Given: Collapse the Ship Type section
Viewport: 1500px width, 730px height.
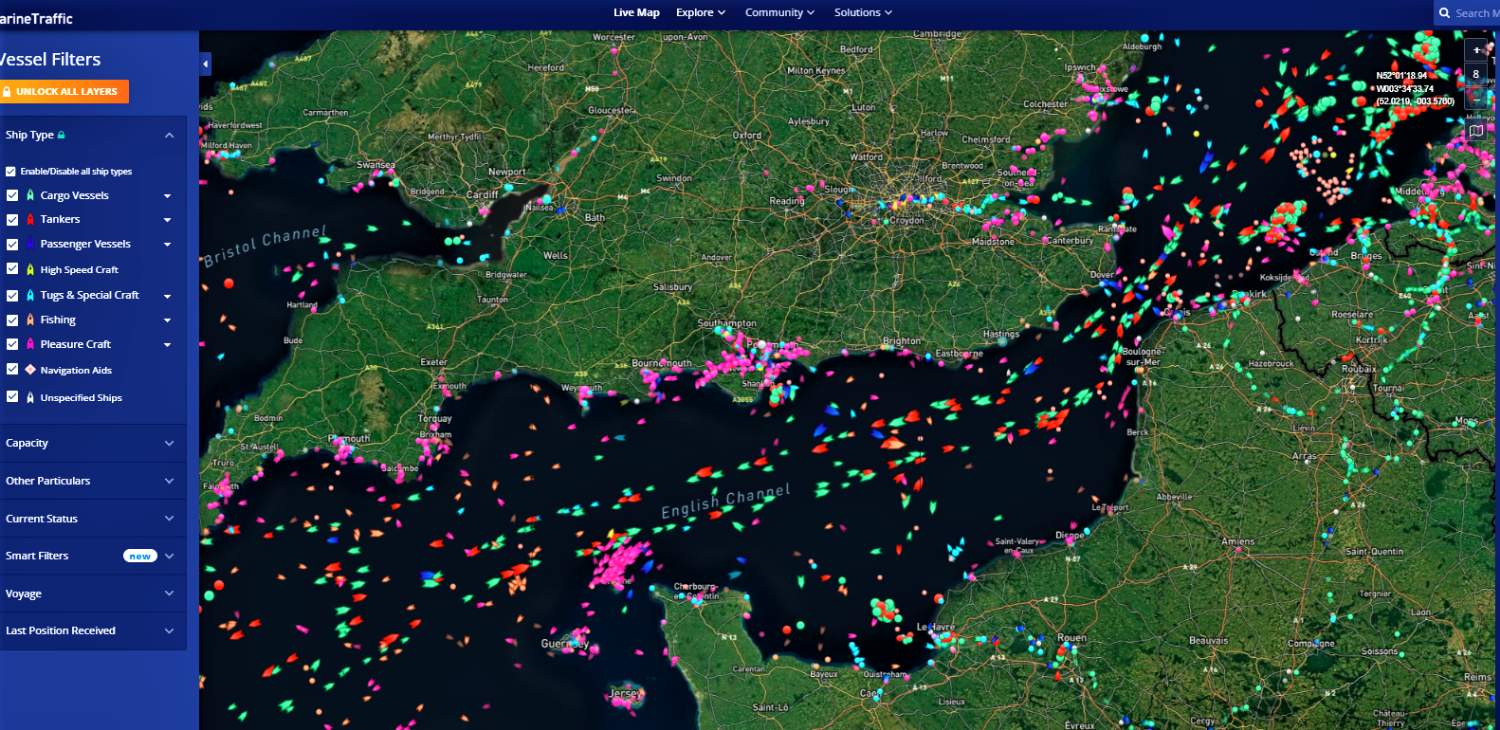Looking at the screenshot, I should [x=168, y=134].
